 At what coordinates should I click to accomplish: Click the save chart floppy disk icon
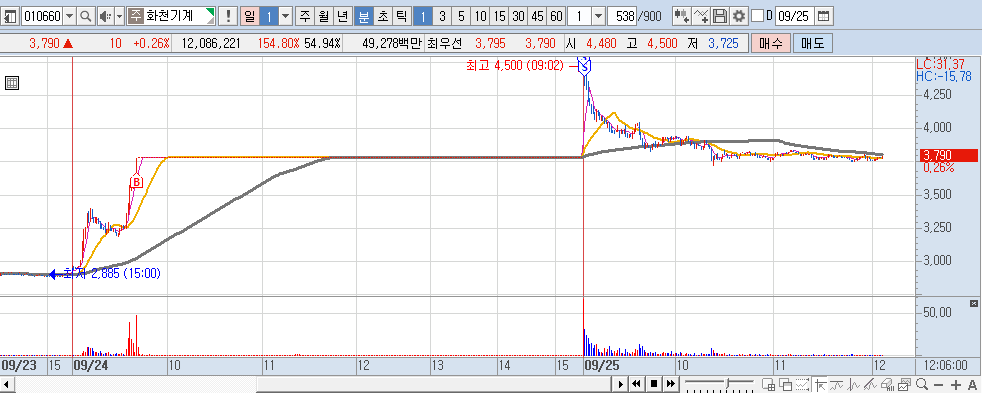721,16
